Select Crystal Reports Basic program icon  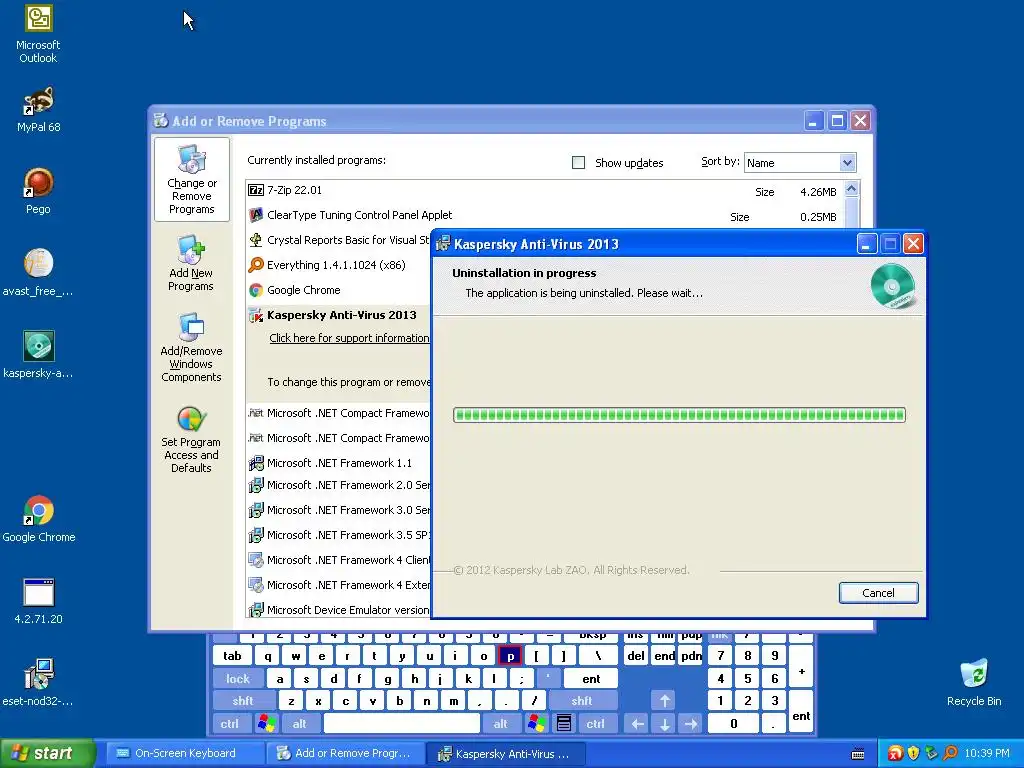[x=256, y=240]
